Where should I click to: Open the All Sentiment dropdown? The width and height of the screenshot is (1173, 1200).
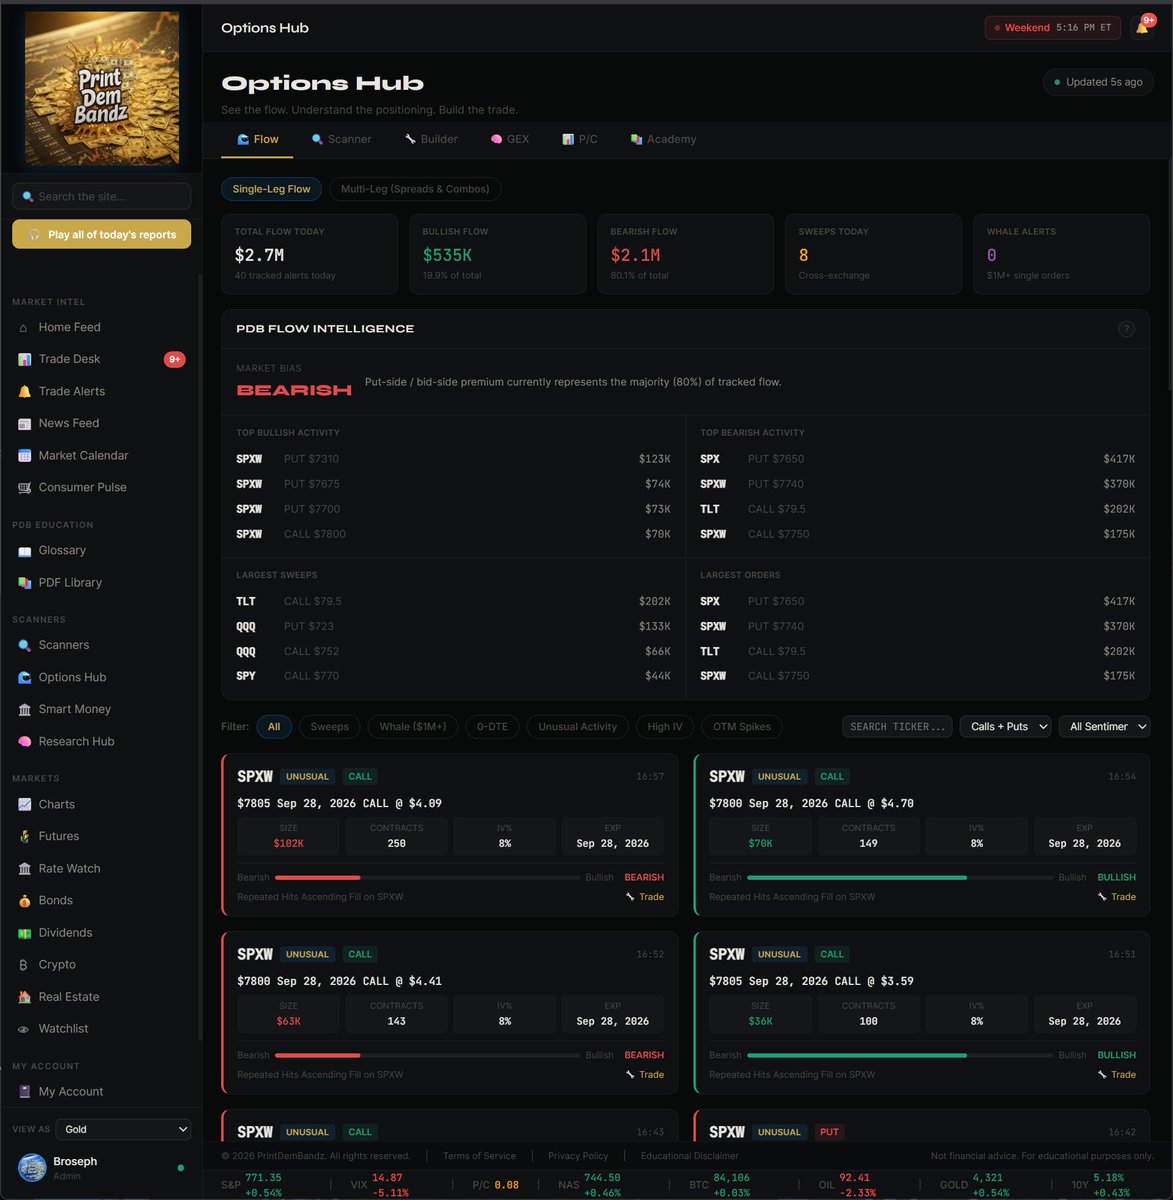coord(1104,727)
